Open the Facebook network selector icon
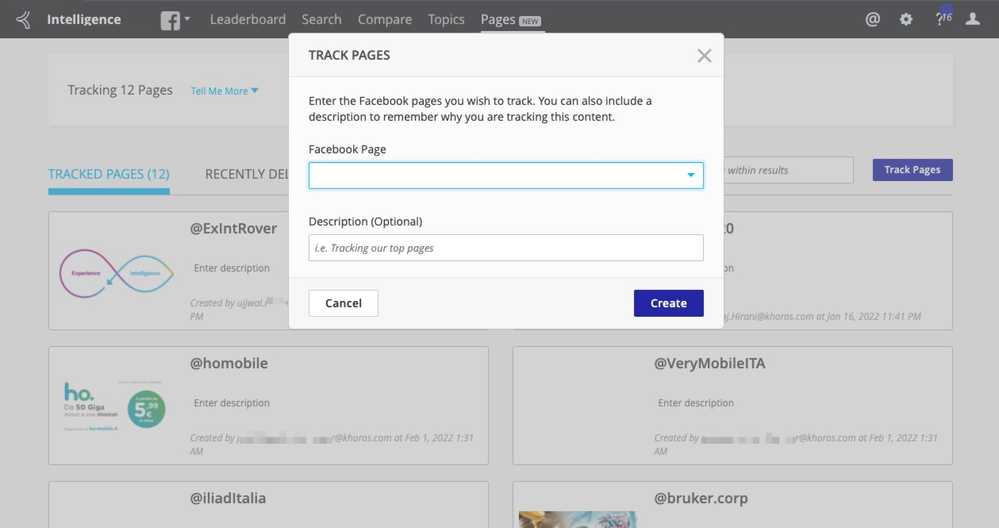The height and width of the screenshot is (528, 999). click(170, 20)
